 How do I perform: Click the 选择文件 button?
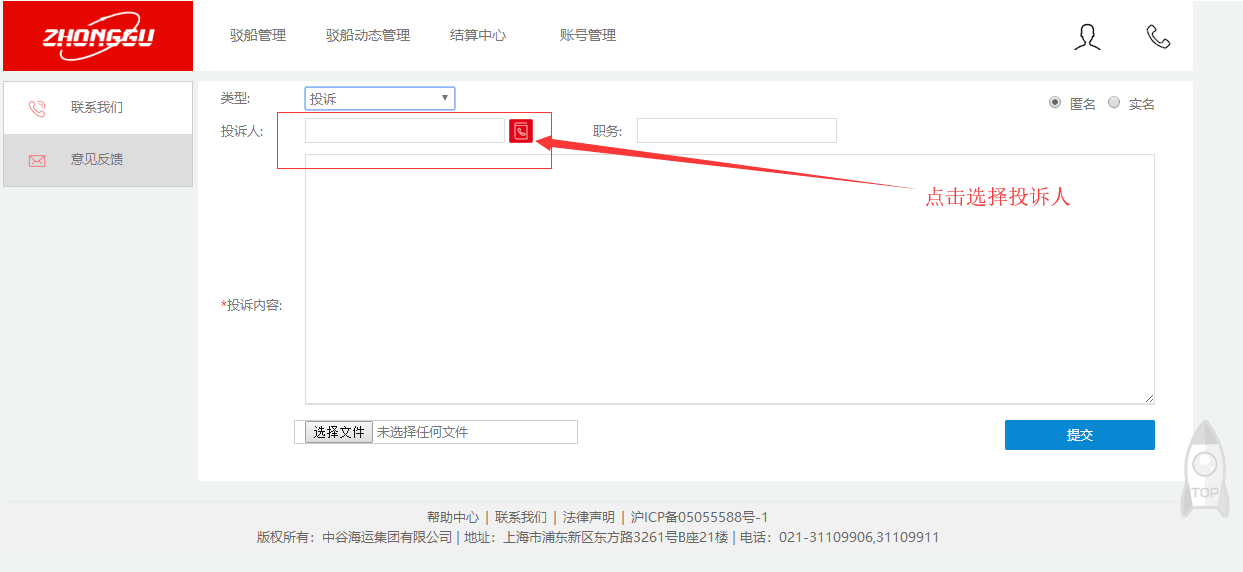point(339,432)
